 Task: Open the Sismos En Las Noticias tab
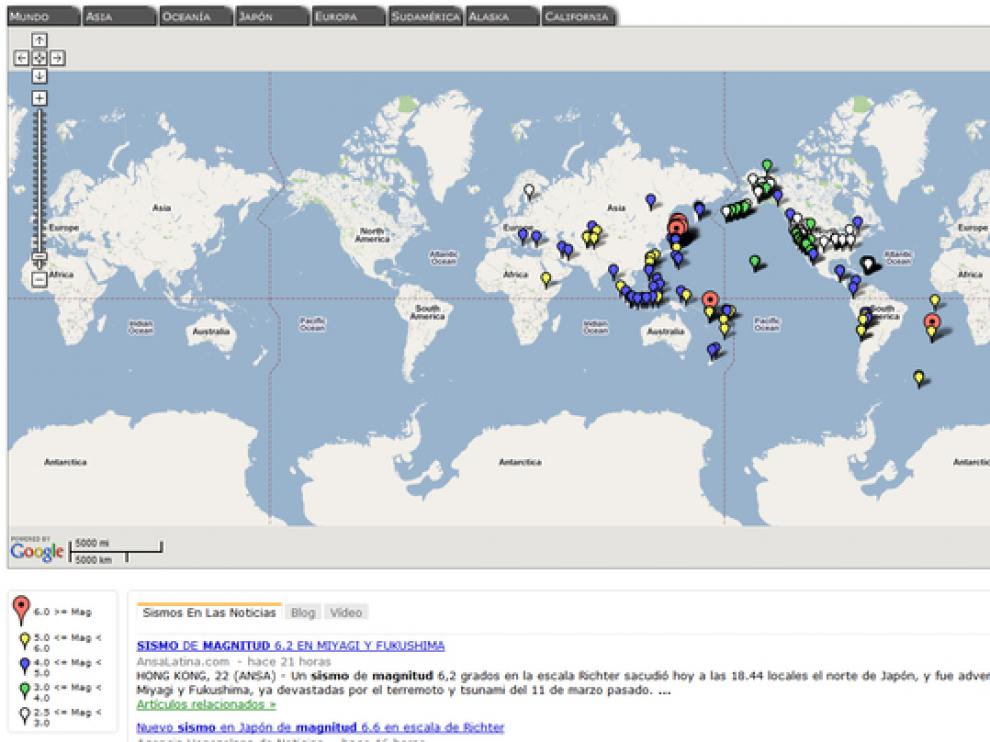pyautogui.click(x=209, y=613)
